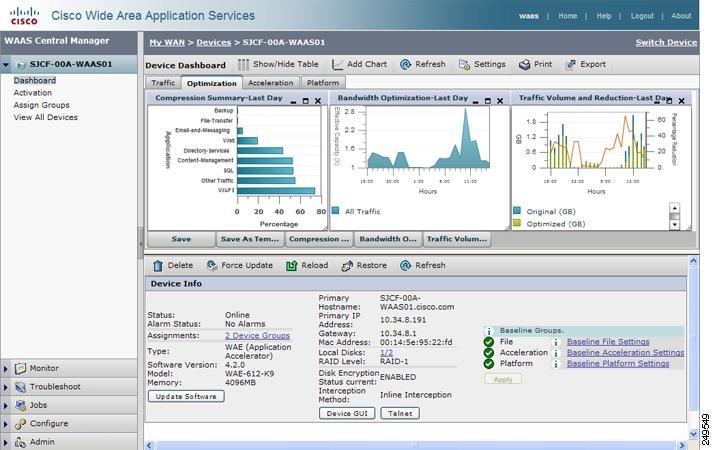Viewport: 712px width, 450px height.
Task: Open Activation in the sidebar
Action: click(x=33, y=93)
